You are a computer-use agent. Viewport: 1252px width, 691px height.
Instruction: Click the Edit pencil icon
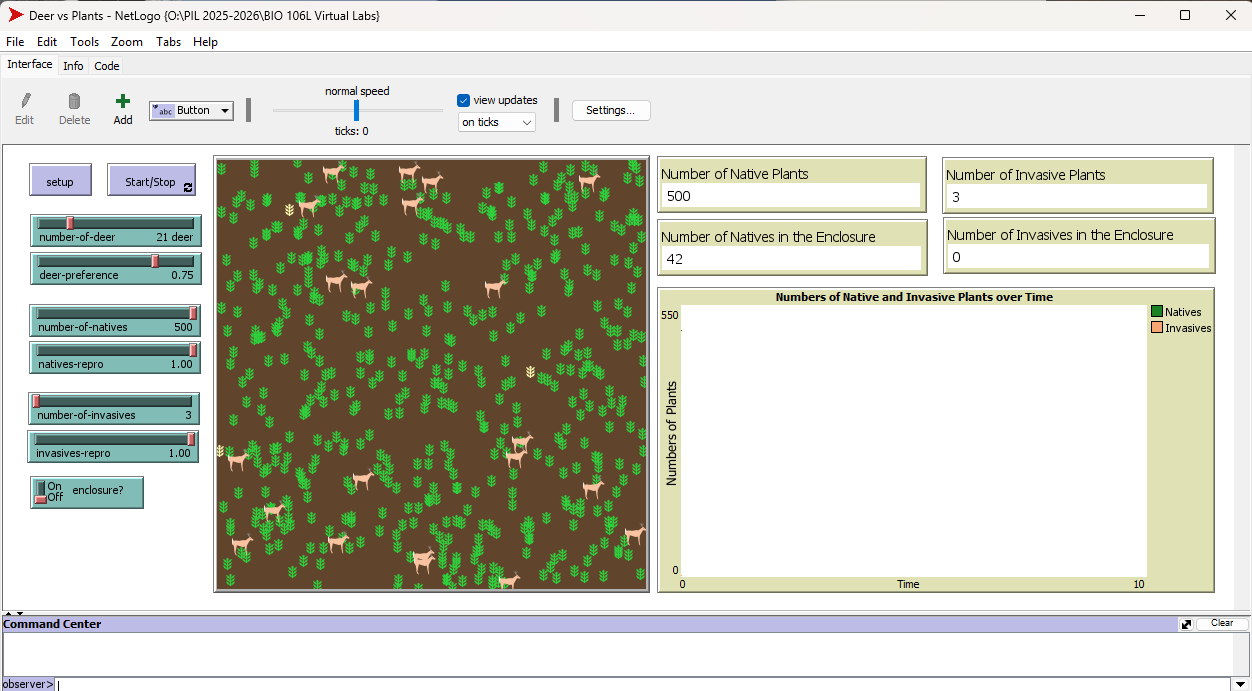click(x=25, y=101)
